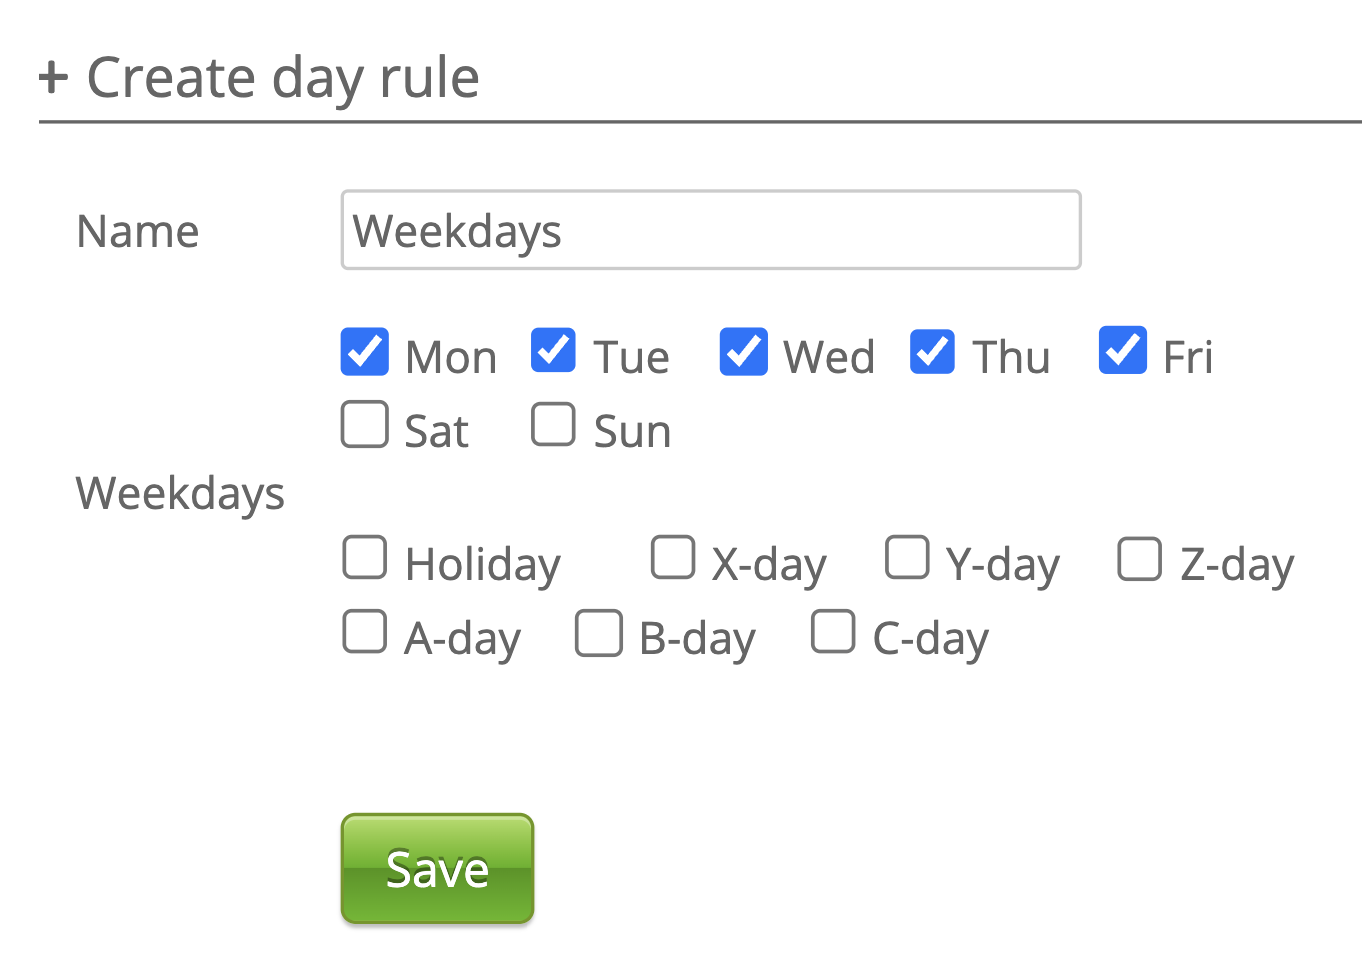Click the green Save button
The image size is (1362, 968).
click(437, 869)
